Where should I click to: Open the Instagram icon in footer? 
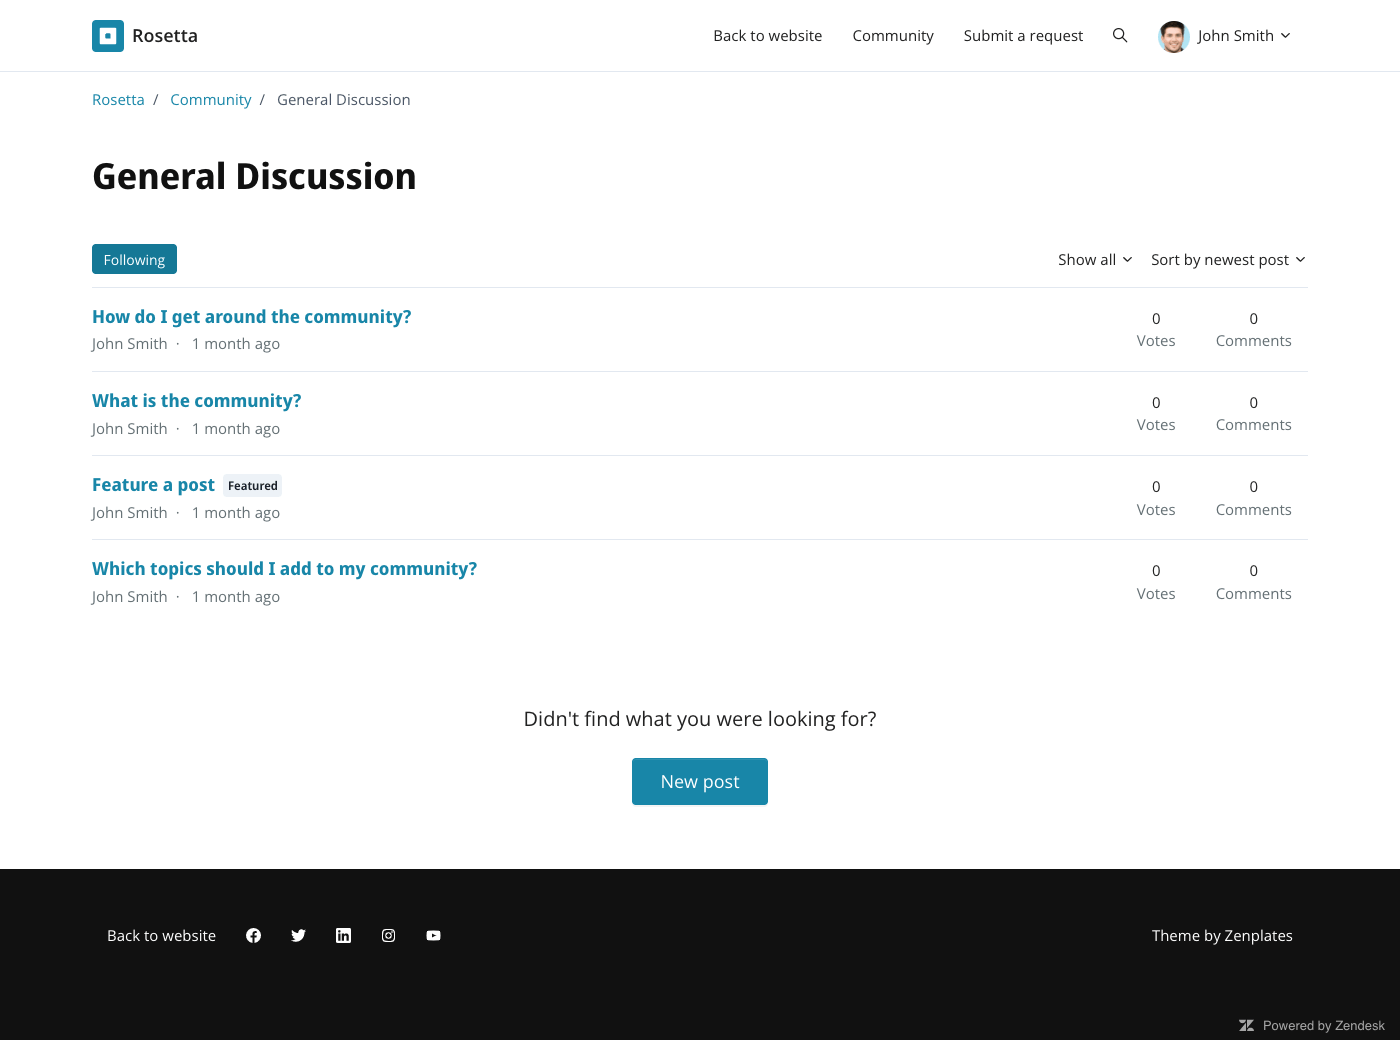click(388, 936)
